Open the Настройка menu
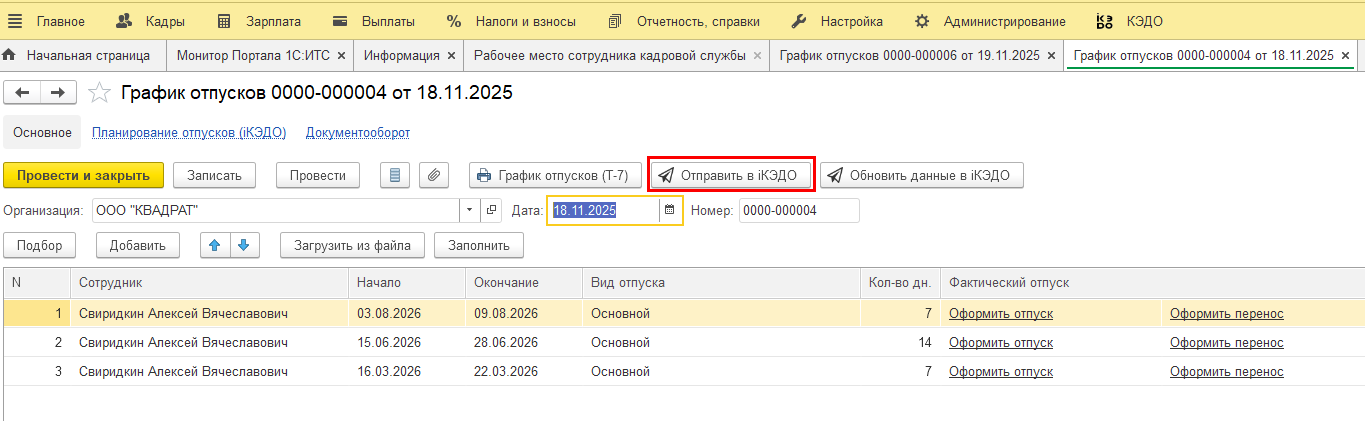1365x421 pixels. (x=838, y=21)
